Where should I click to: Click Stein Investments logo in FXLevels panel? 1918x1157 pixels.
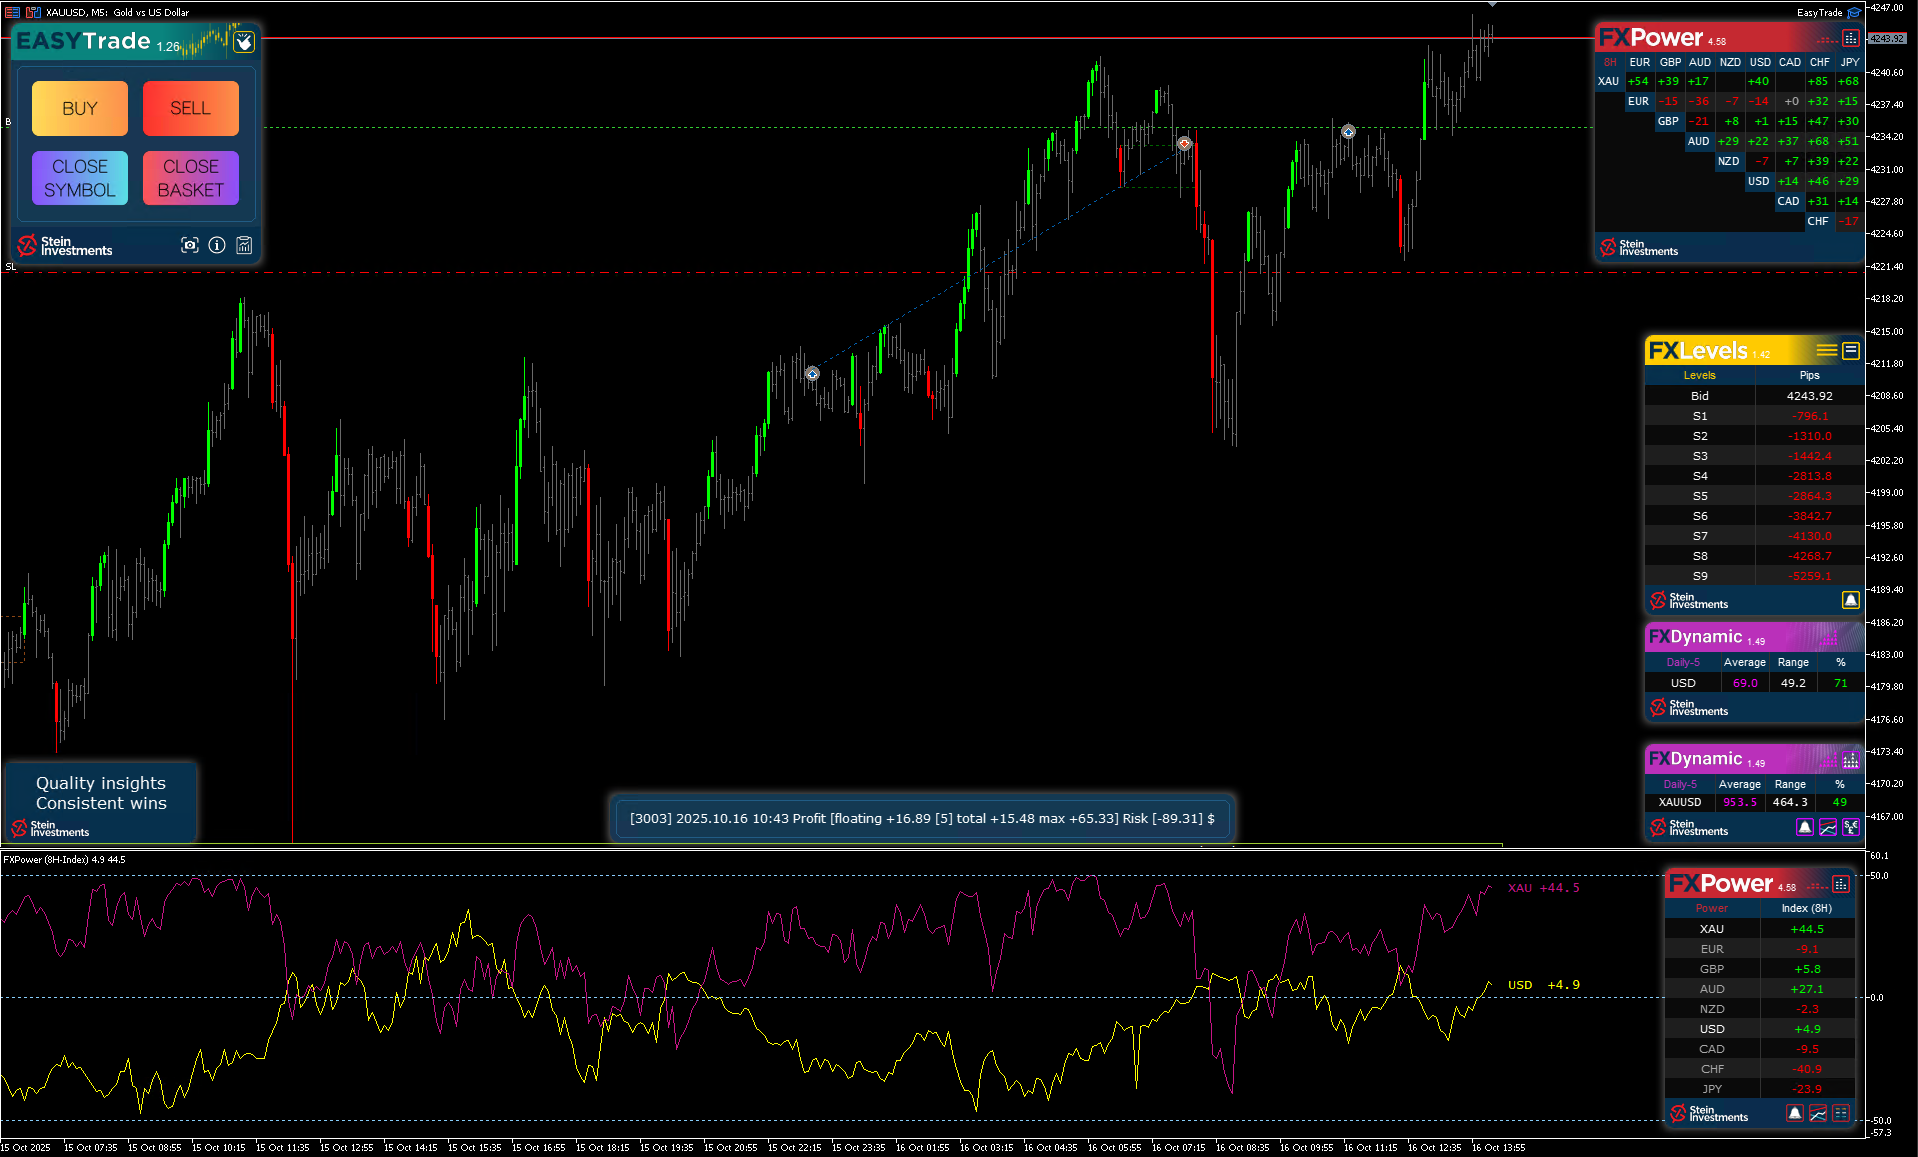pyautogui.click(x=1688, y=600)
